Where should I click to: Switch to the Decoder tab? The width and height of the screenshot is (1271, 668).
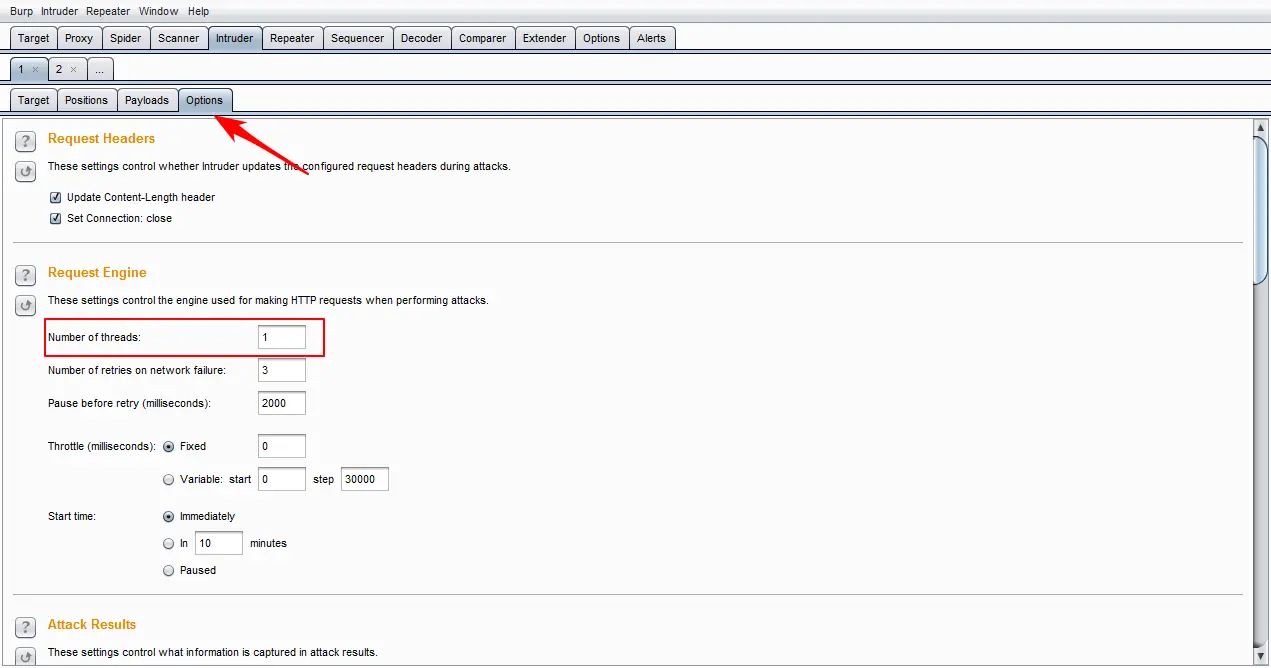[421, 38]
